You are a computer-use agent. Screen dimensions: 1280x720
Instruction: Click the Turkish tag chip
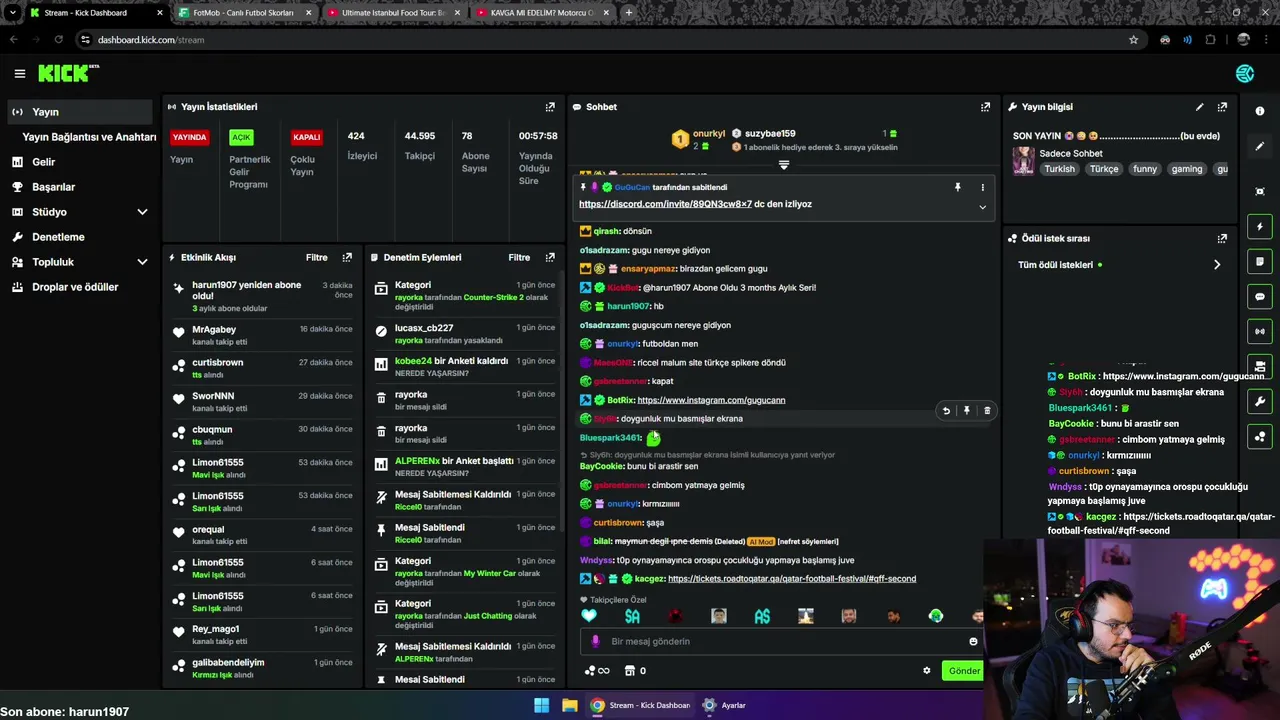[x=1059, y=169]
